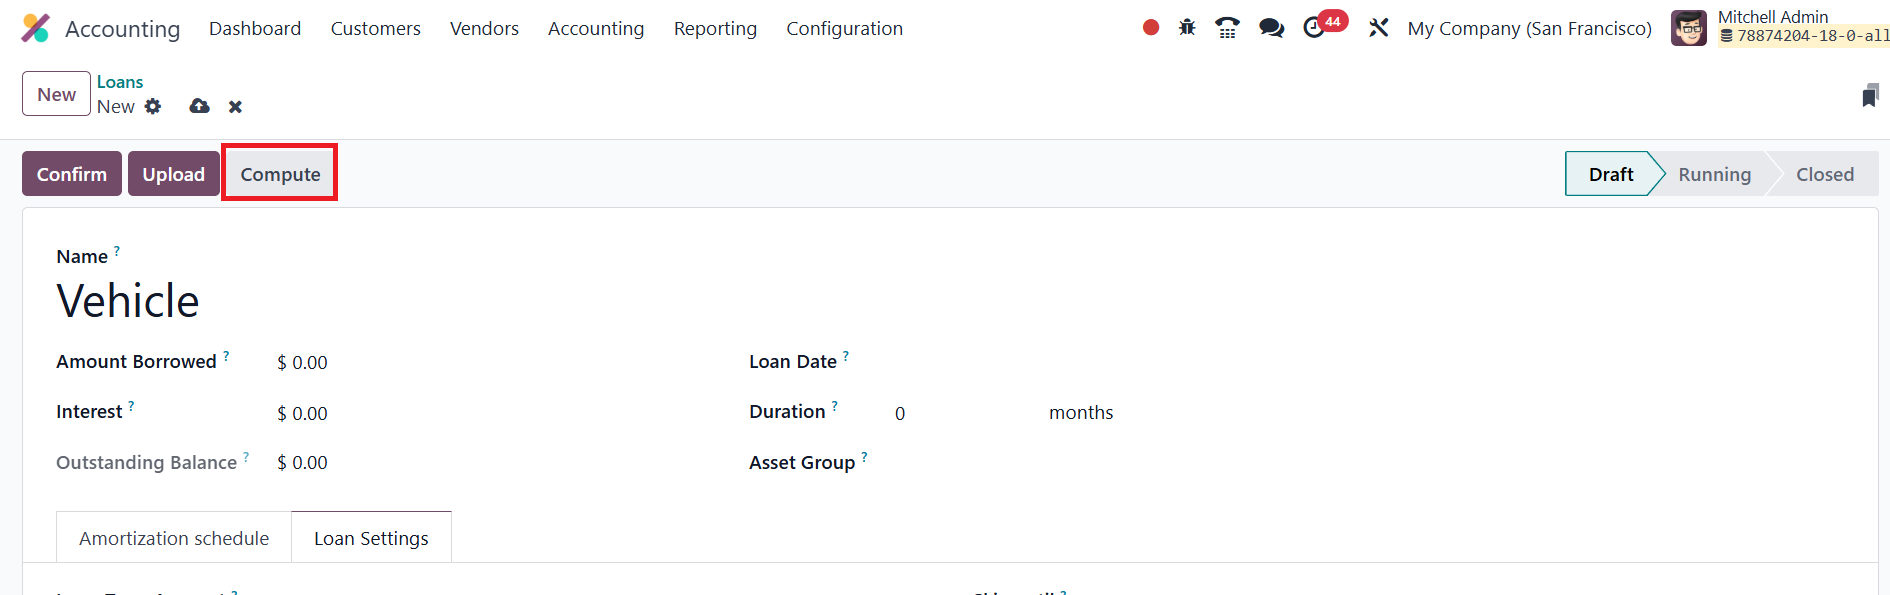This screenshot has width=1890, height=595.
Task: Discard changes with the X icon
Action: (235, 106)
